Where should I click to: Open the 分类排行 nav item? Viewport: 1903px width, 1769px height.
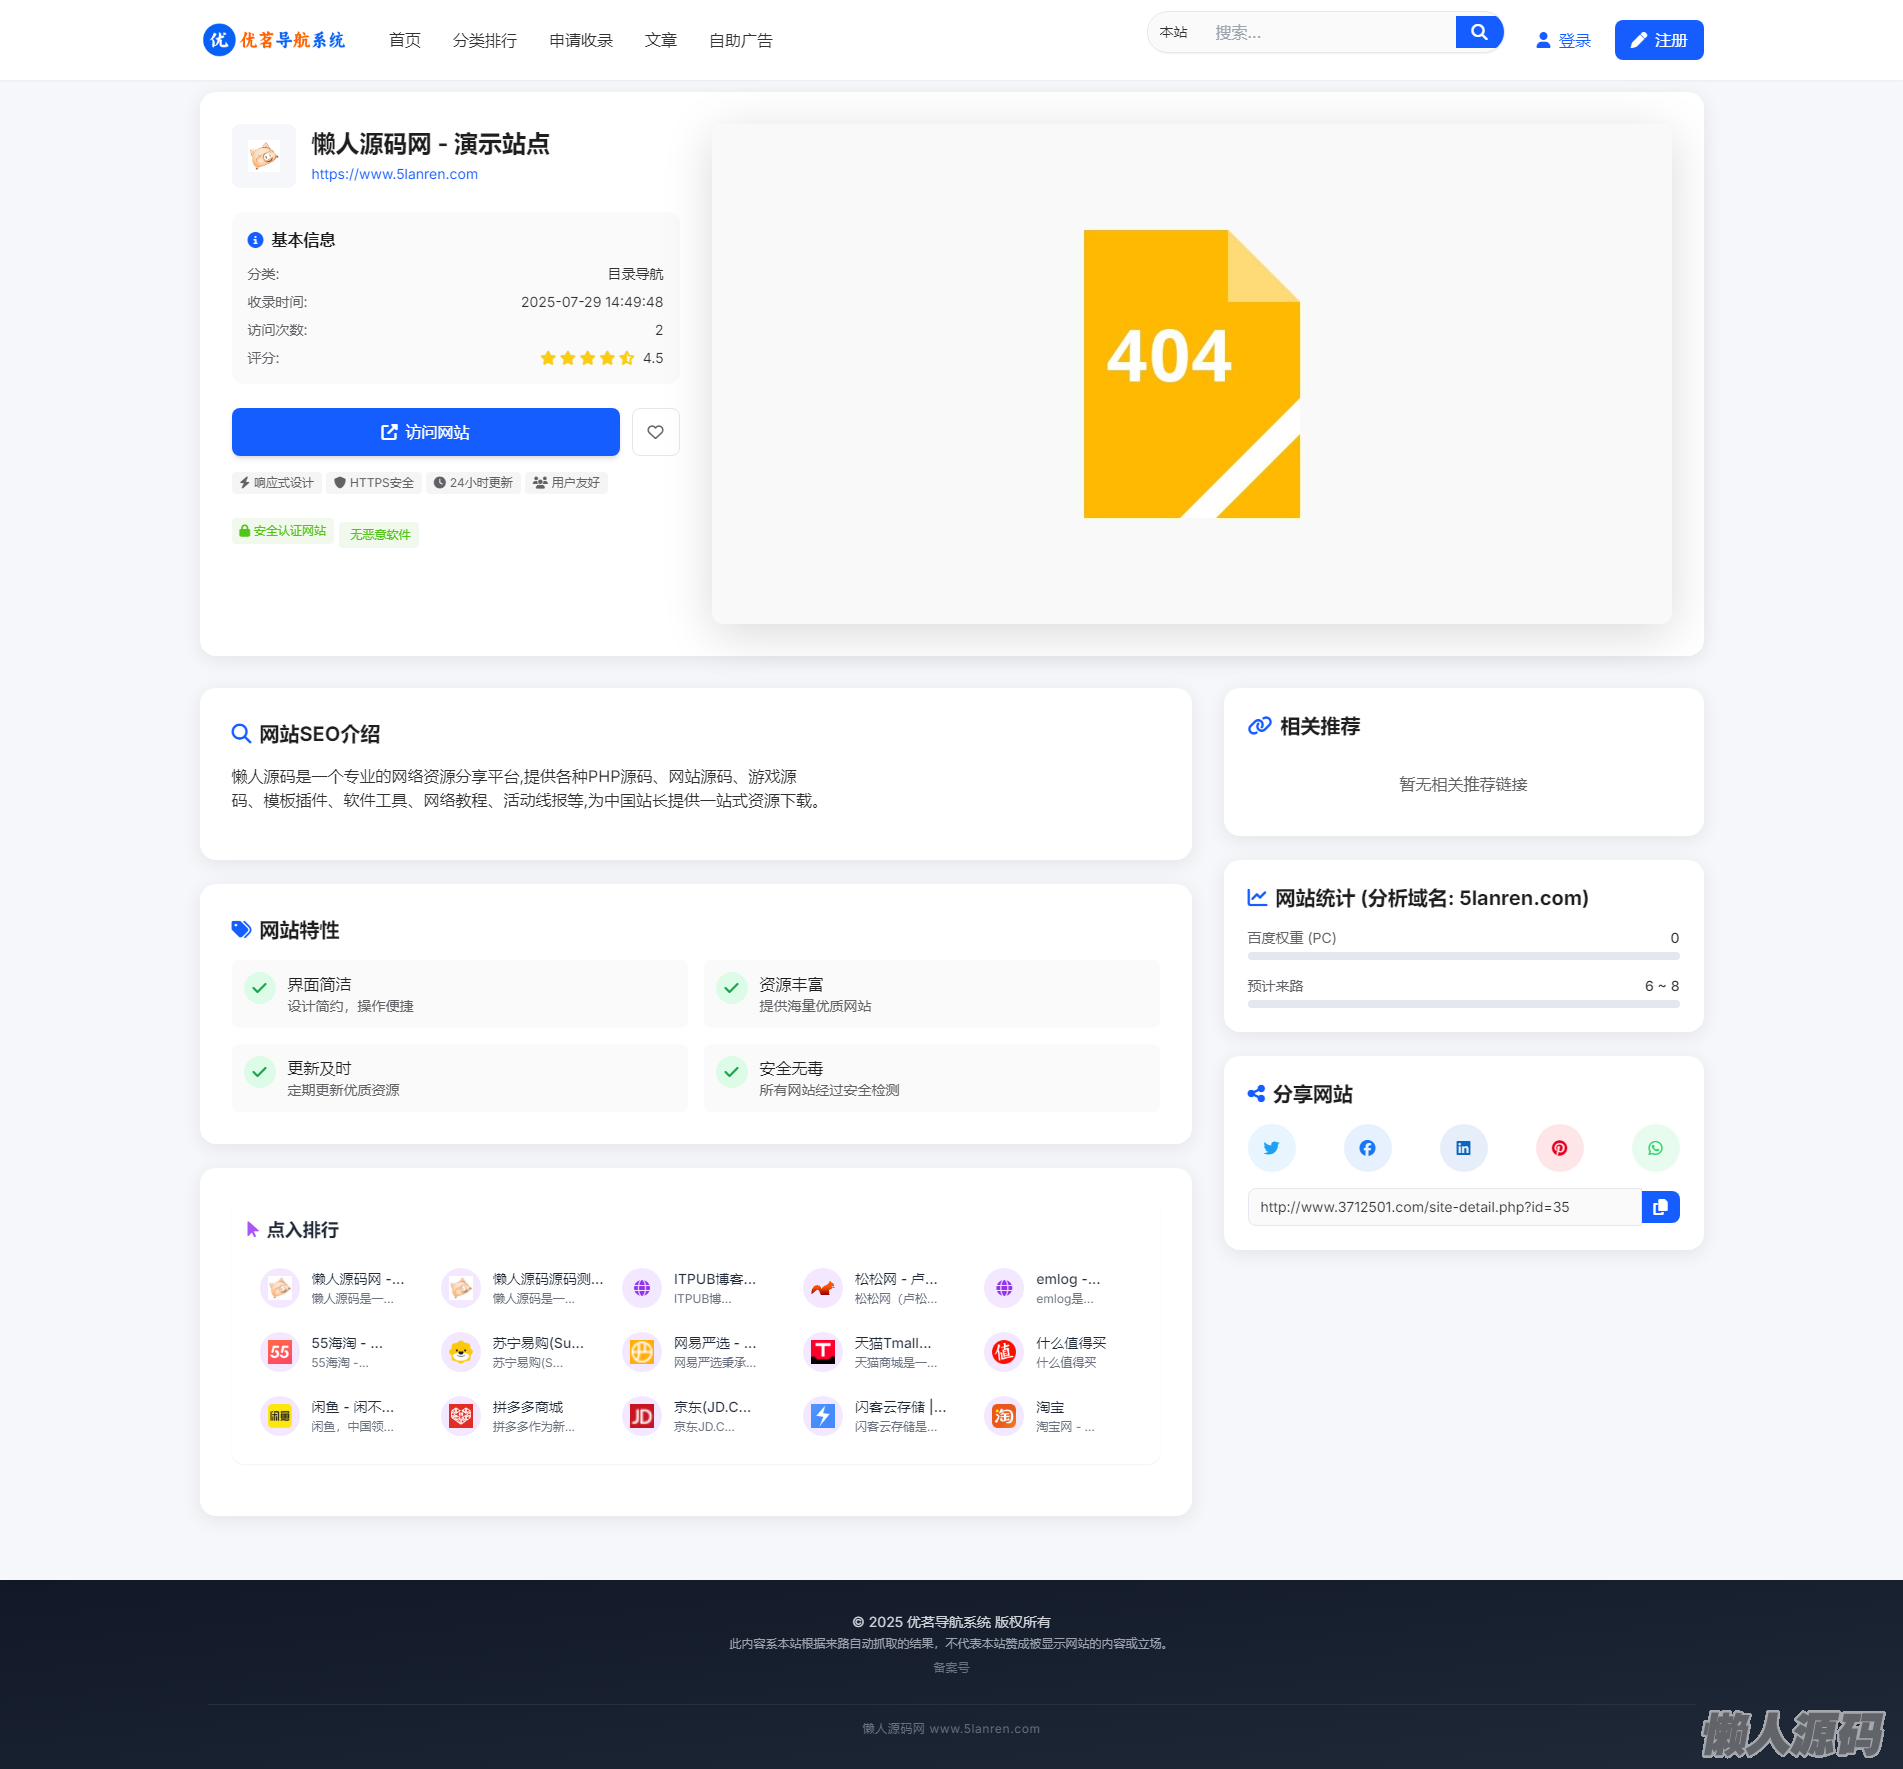pyautogui.click(x=485, y=40)
